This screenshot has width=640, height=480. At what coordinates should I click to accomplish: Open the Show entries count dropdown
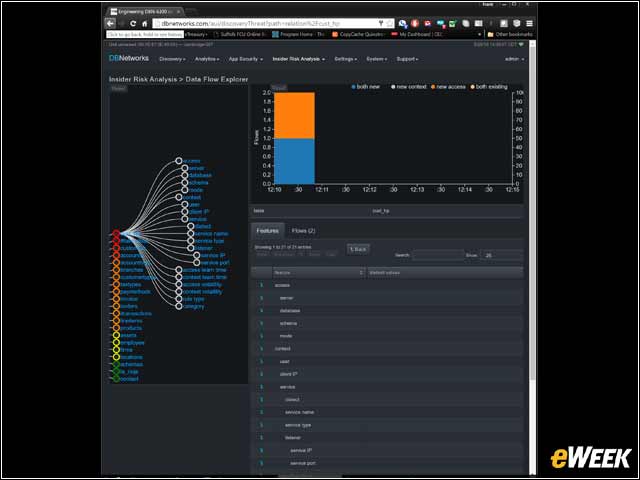[501, 255]
